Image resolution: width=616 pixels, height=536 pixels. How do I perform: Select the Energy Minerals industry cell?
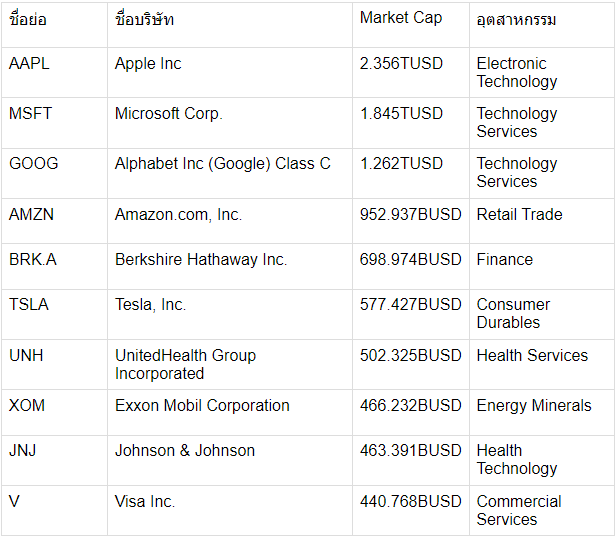pos(533,406)
